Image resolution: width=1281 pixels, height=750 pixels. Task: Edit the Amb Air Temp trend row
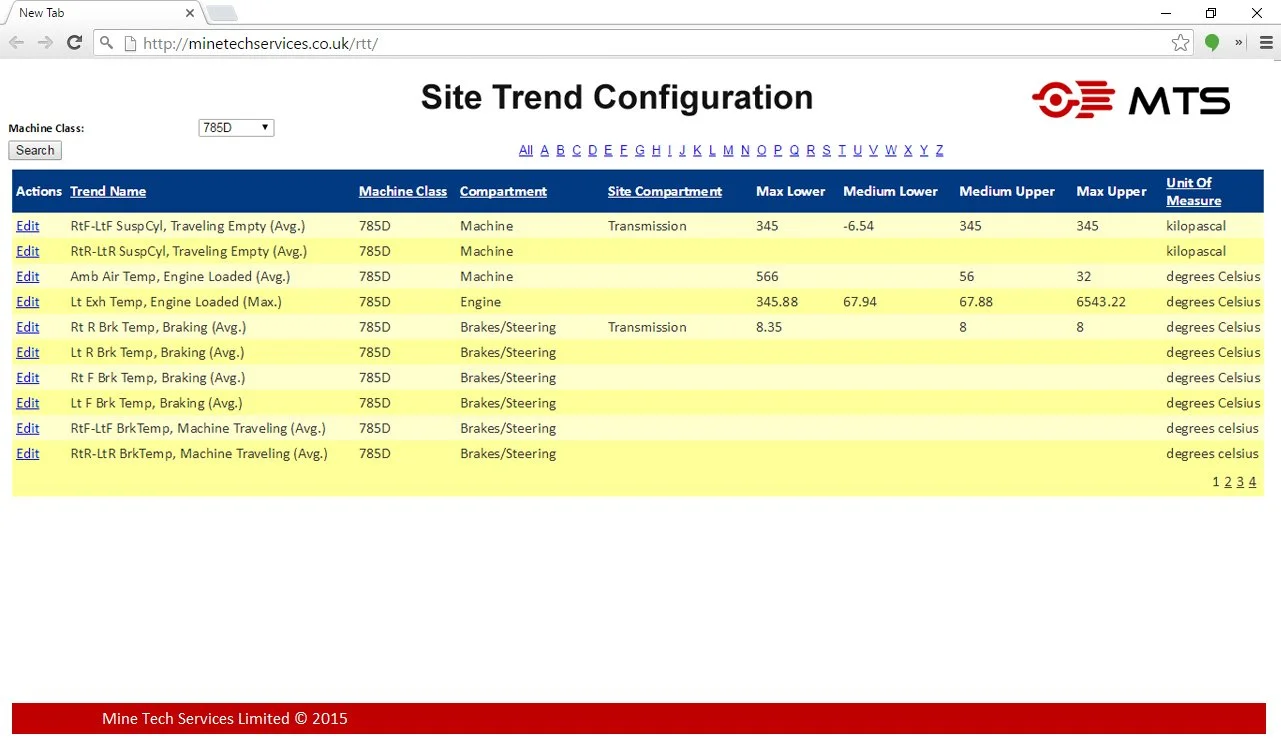(27, 276)
